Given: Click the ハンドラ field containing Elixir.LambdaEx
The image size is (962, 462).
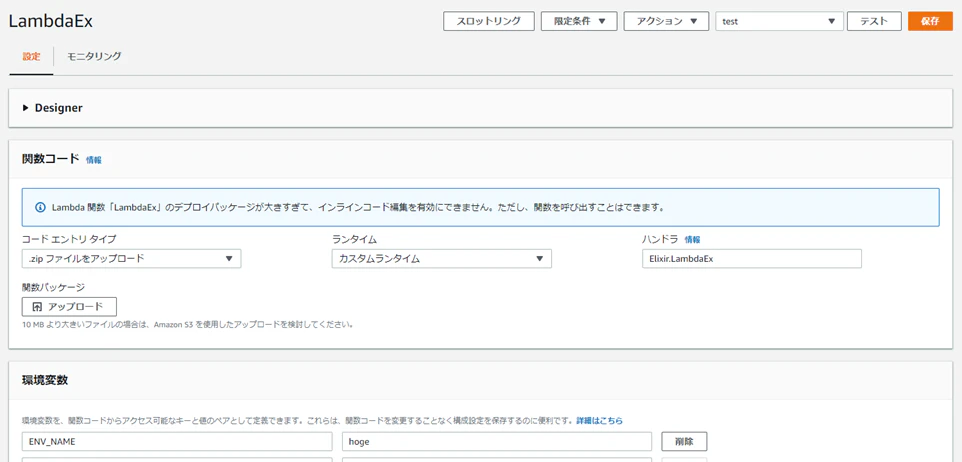Looking at the screenshot, I should 752,259.
